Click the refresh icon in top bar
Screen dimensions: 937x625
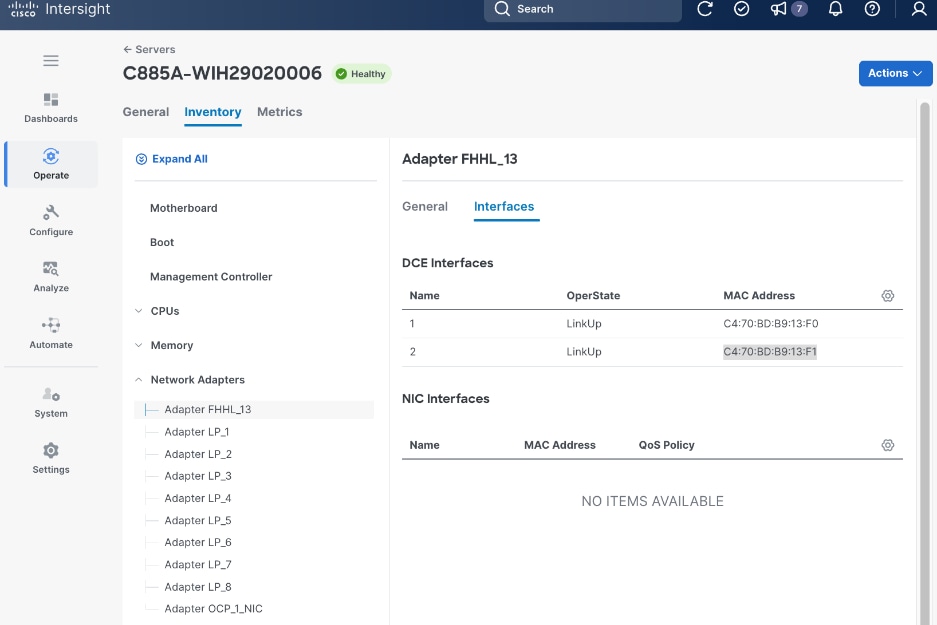click(x=705, y=9)
